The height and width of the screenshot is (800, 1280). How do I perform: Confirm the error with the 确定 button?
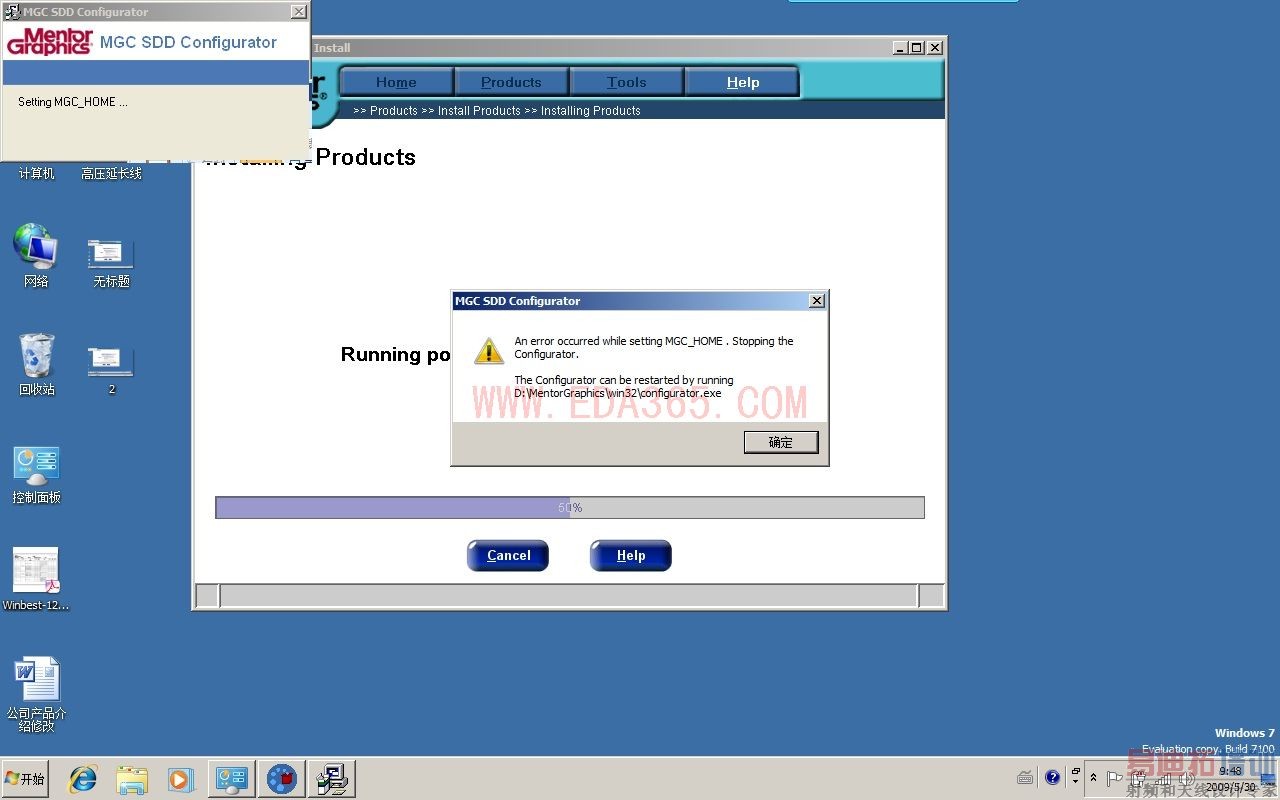click(781, 442)
